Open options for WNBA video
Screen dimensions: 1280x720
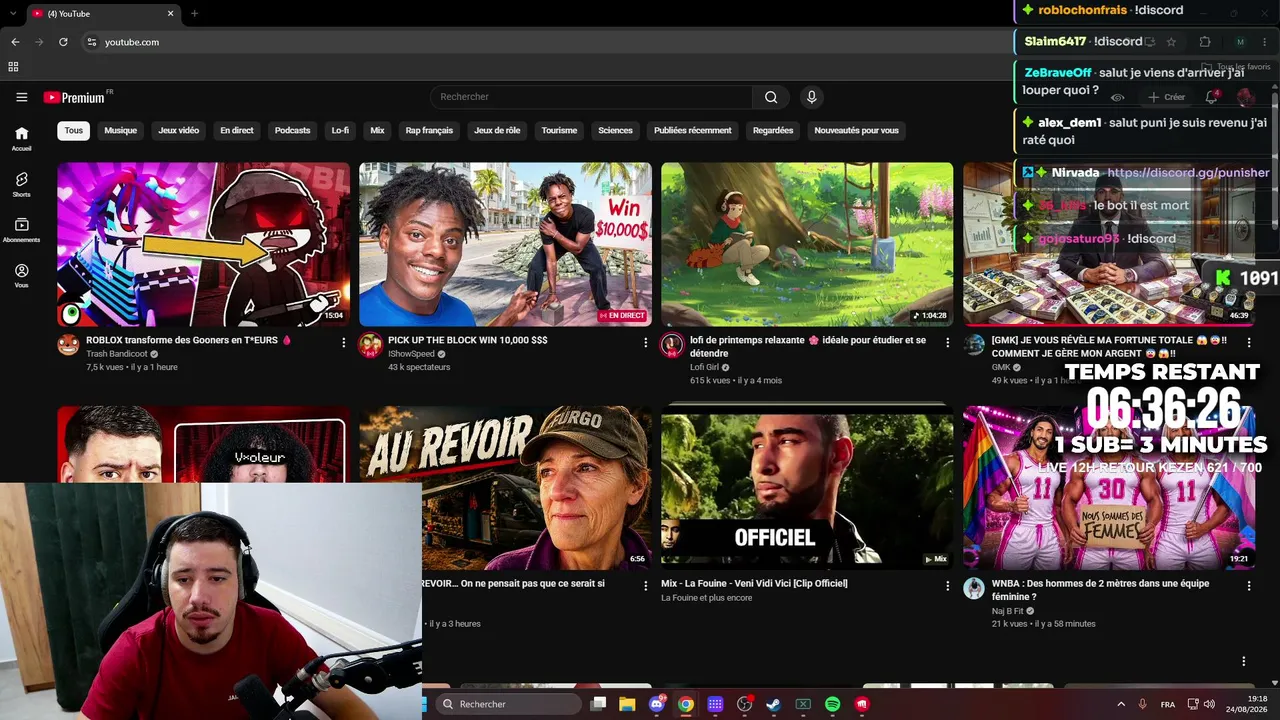pos(1249,585)
